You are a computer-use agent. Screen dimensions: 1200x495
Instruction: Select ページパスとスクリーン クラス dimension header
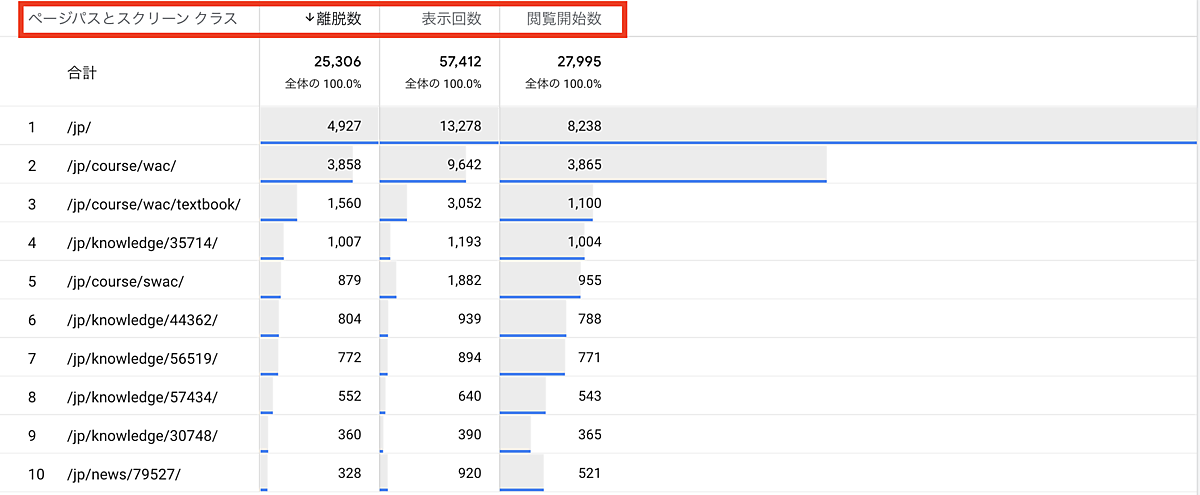tap(132, 19)
